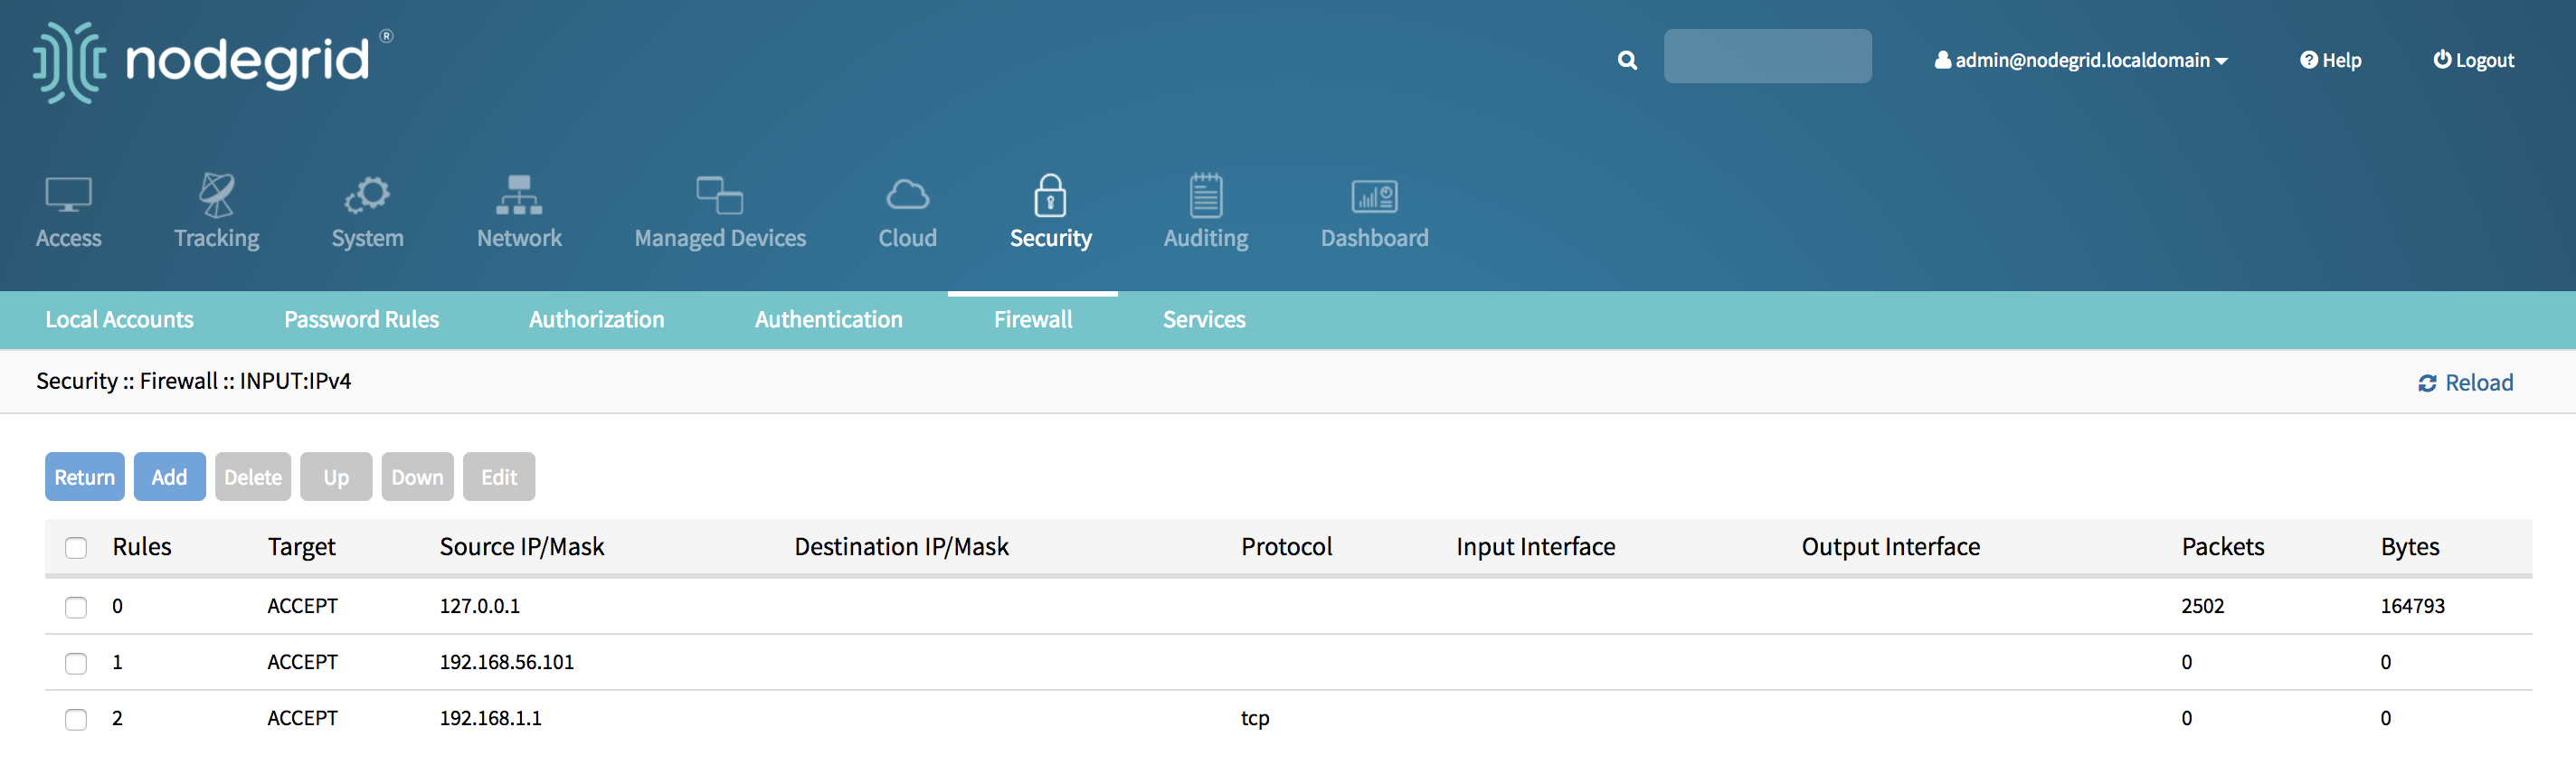Click the Rules column header
The image size is (2576, 765).
click(x=142, y=547)
